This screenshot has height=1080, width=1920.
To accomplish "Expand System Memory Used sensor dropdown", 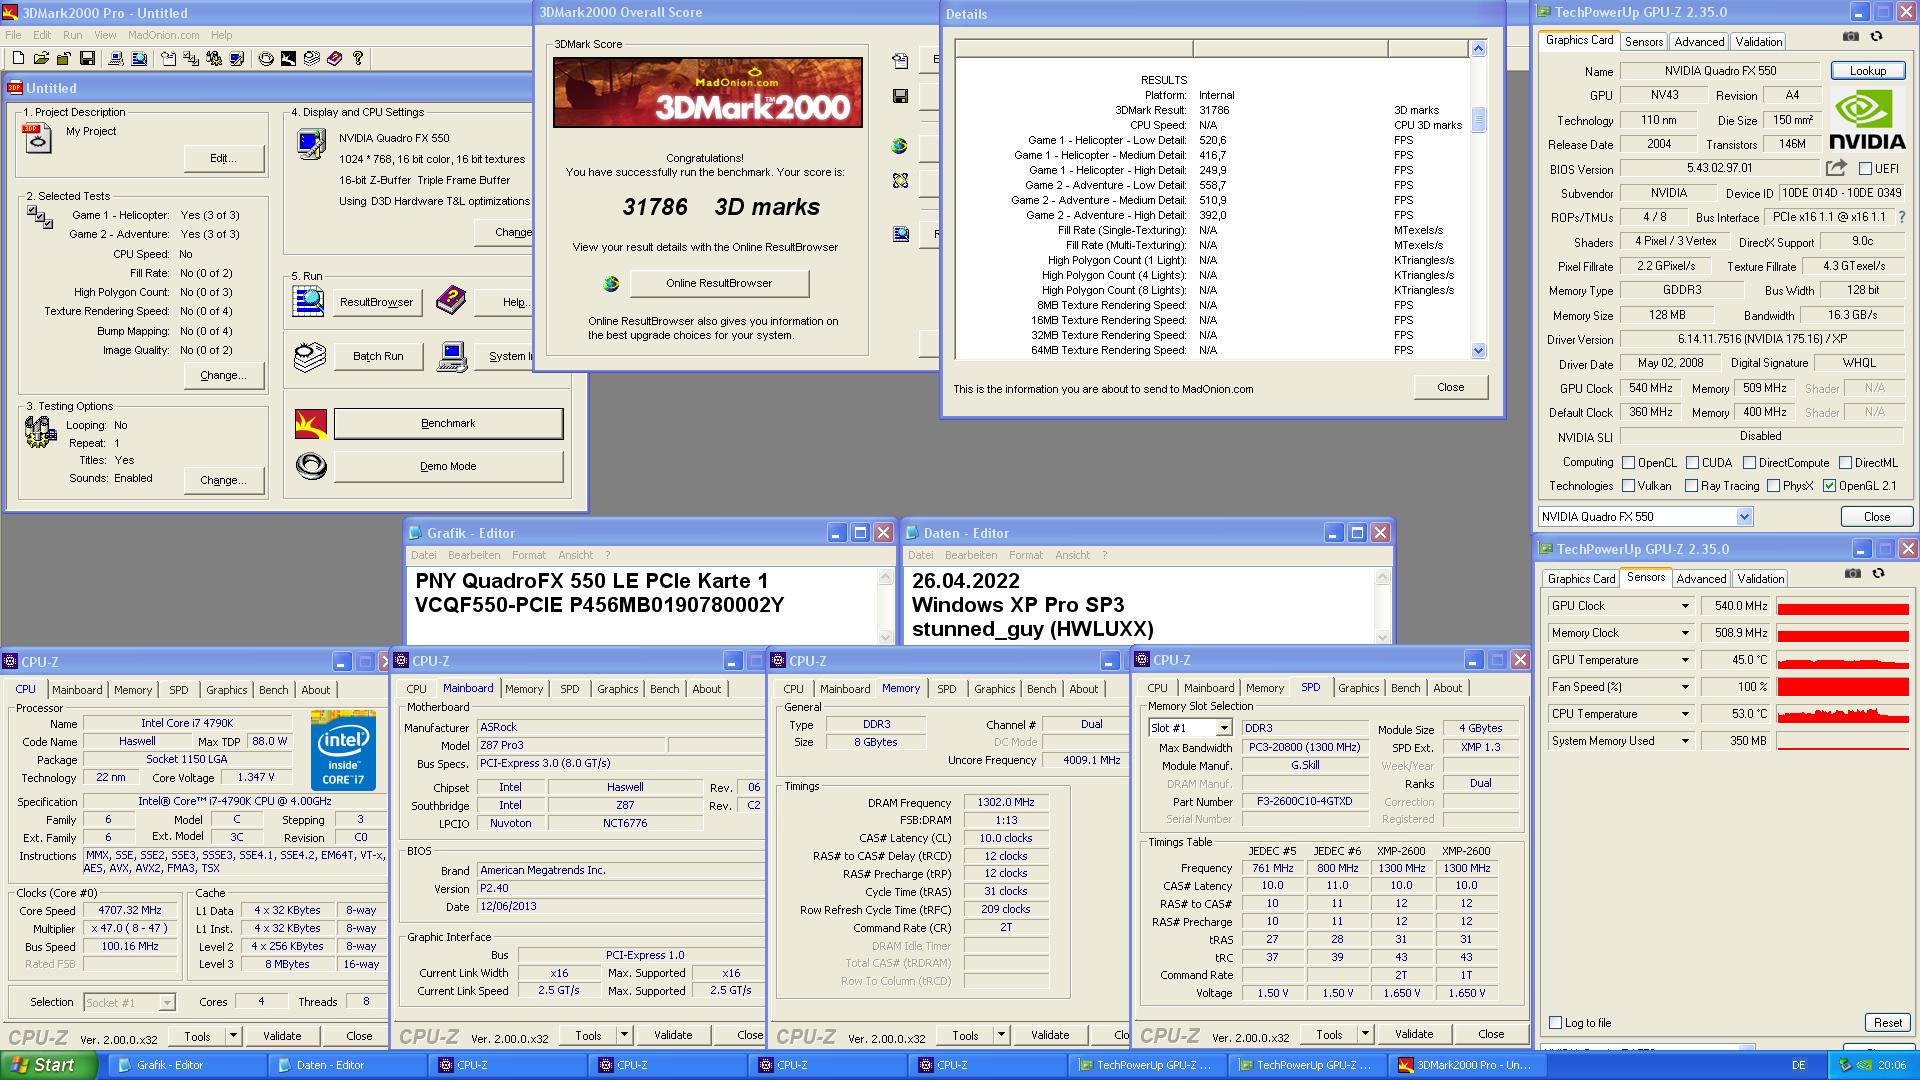I will [1685, 741].
